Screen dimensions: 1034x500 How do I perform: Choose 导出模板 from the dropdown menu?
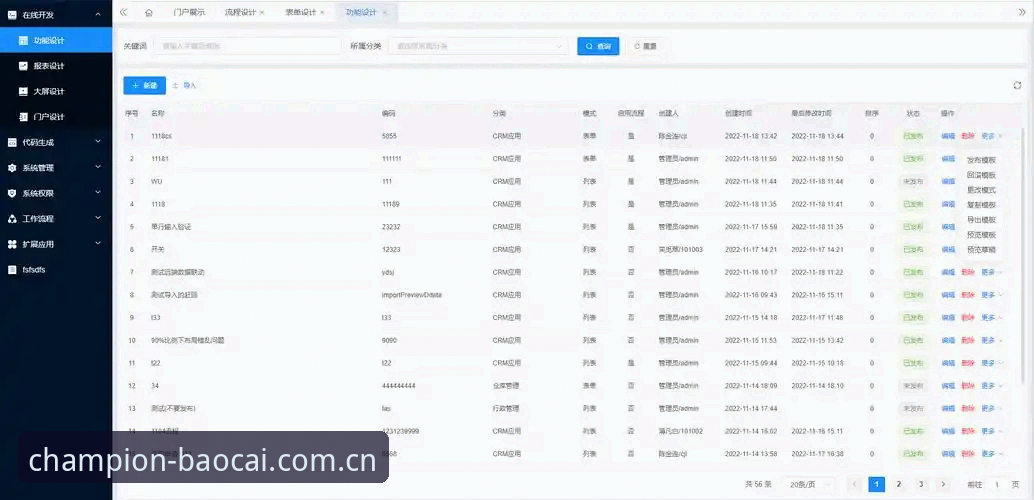tap(981, 220)
